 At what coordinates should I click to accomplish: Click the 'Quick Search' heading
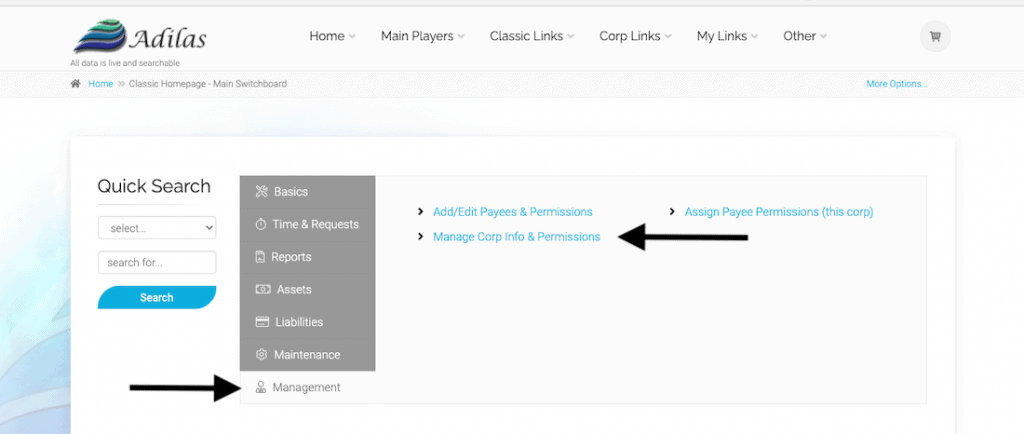click(154, 187)
